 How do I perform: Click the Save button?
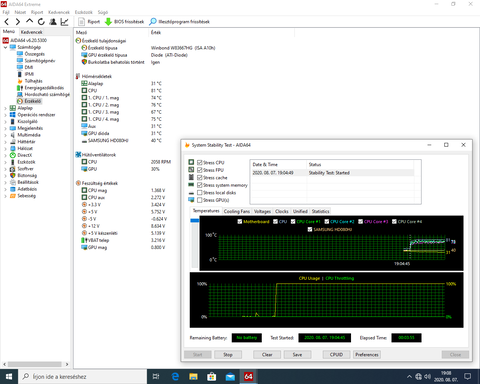point(297,355)
